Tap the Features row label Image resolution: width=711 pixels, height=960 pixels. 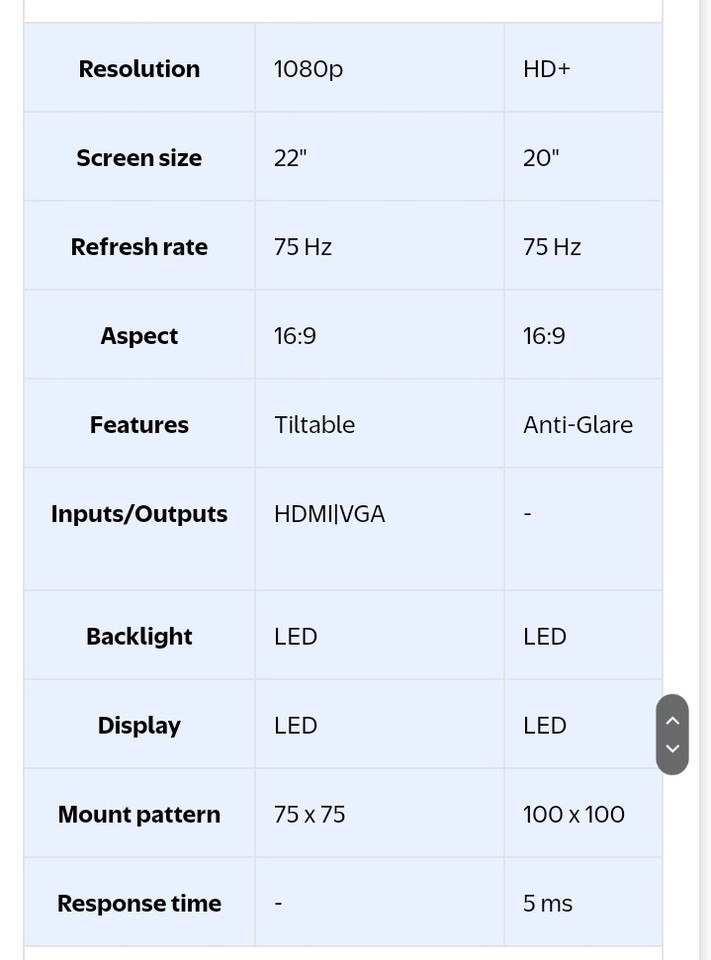coord(139,425)
